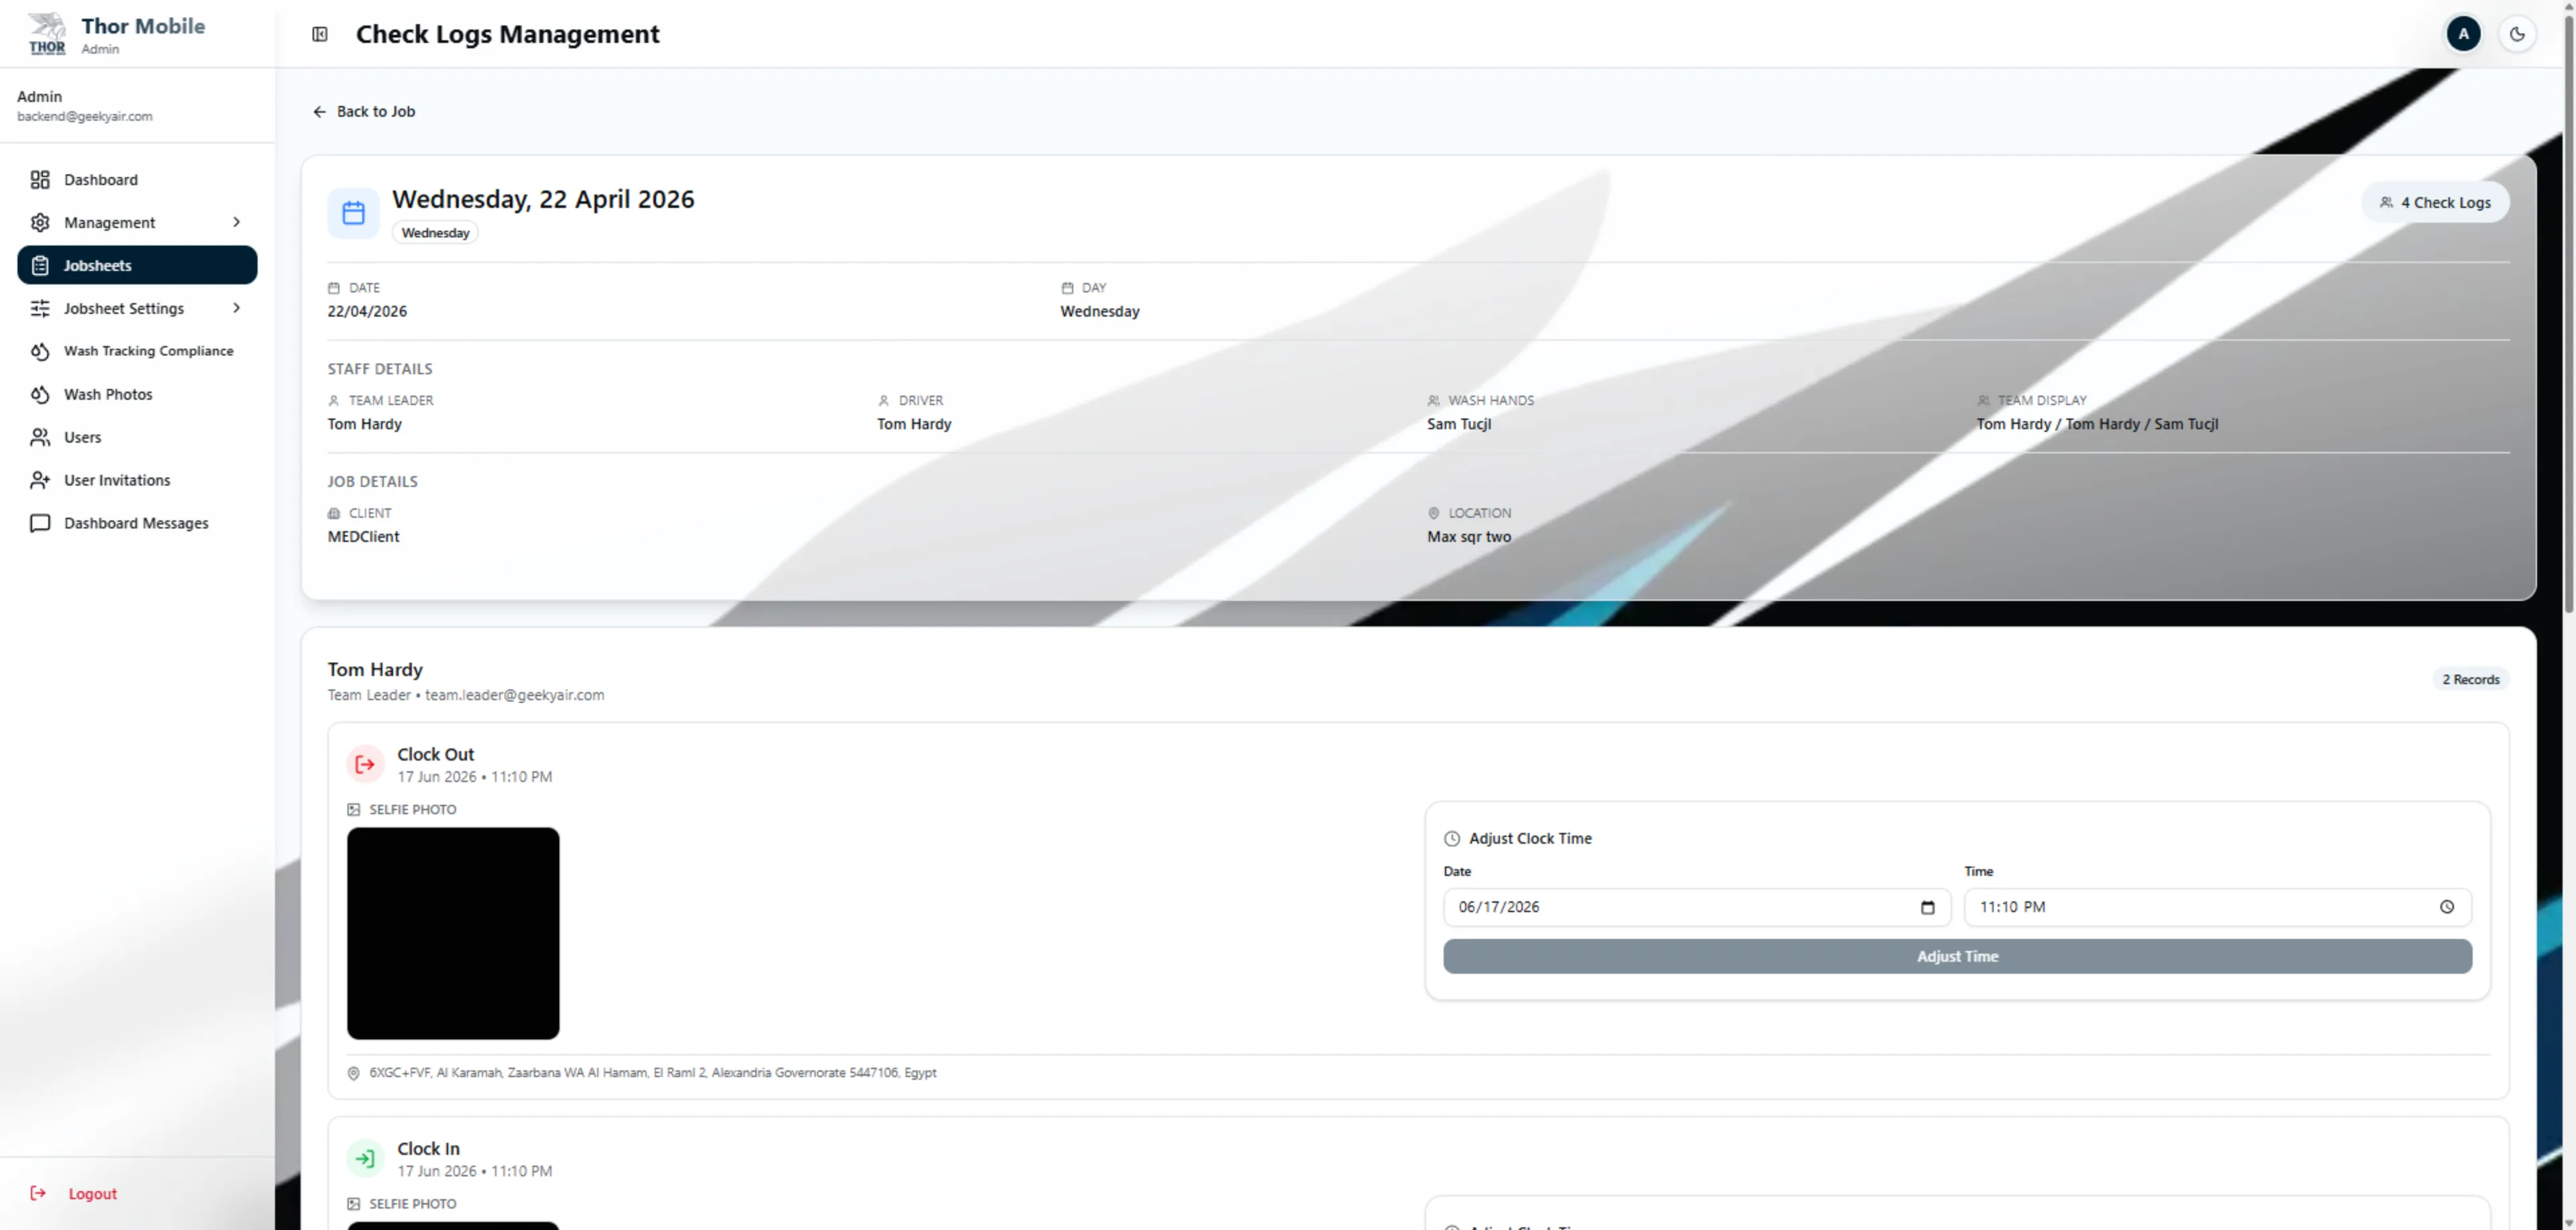Click the Tom Hardy section heading
2576x1230 pixels.
pos(375,669)
